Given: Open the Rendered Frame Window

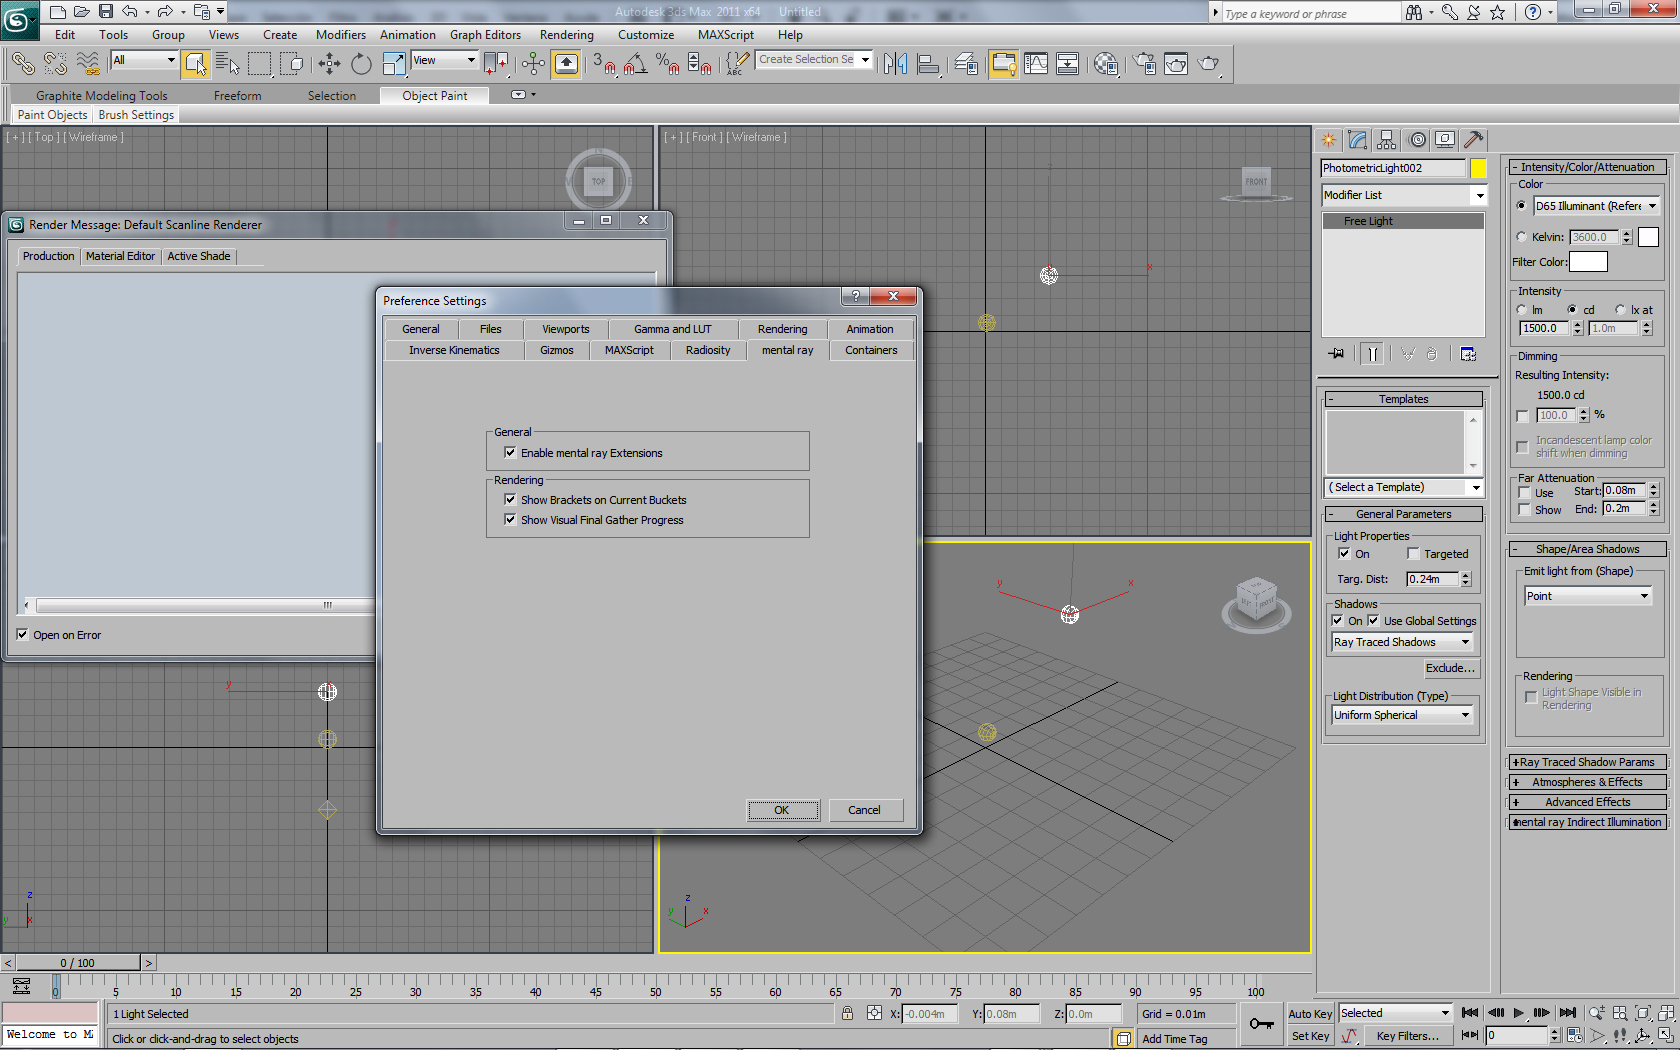Looking at the screenshot, I should coord(1177,64).
